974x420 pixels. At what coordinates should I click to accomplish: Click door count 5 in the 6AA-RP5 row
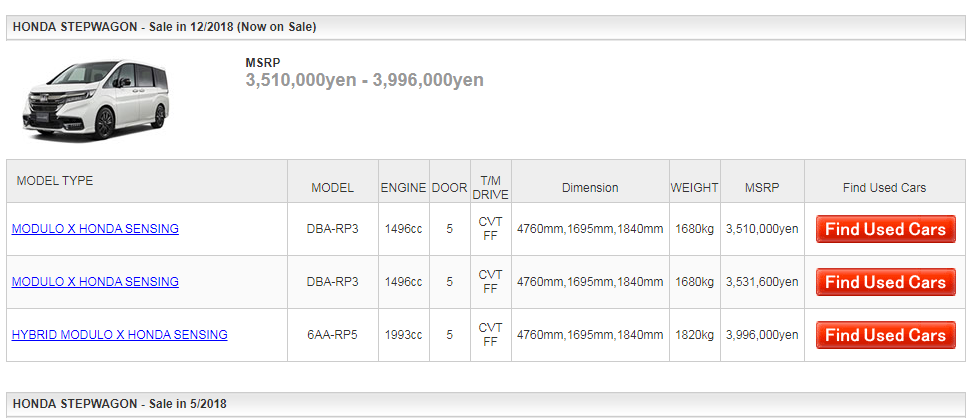449,335
